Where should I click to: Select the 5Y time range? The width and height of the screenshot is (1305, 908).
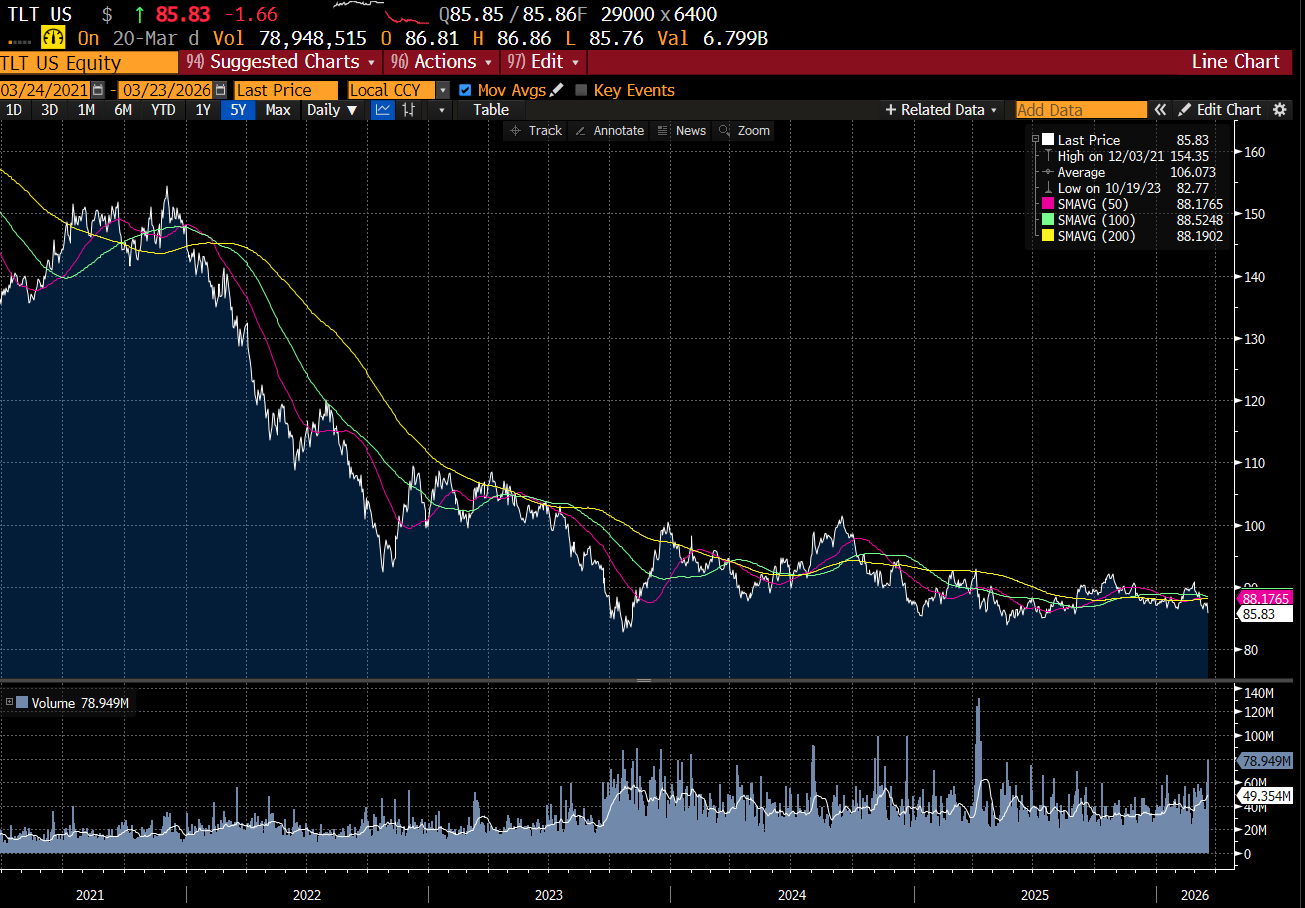[x=238, y=110]
